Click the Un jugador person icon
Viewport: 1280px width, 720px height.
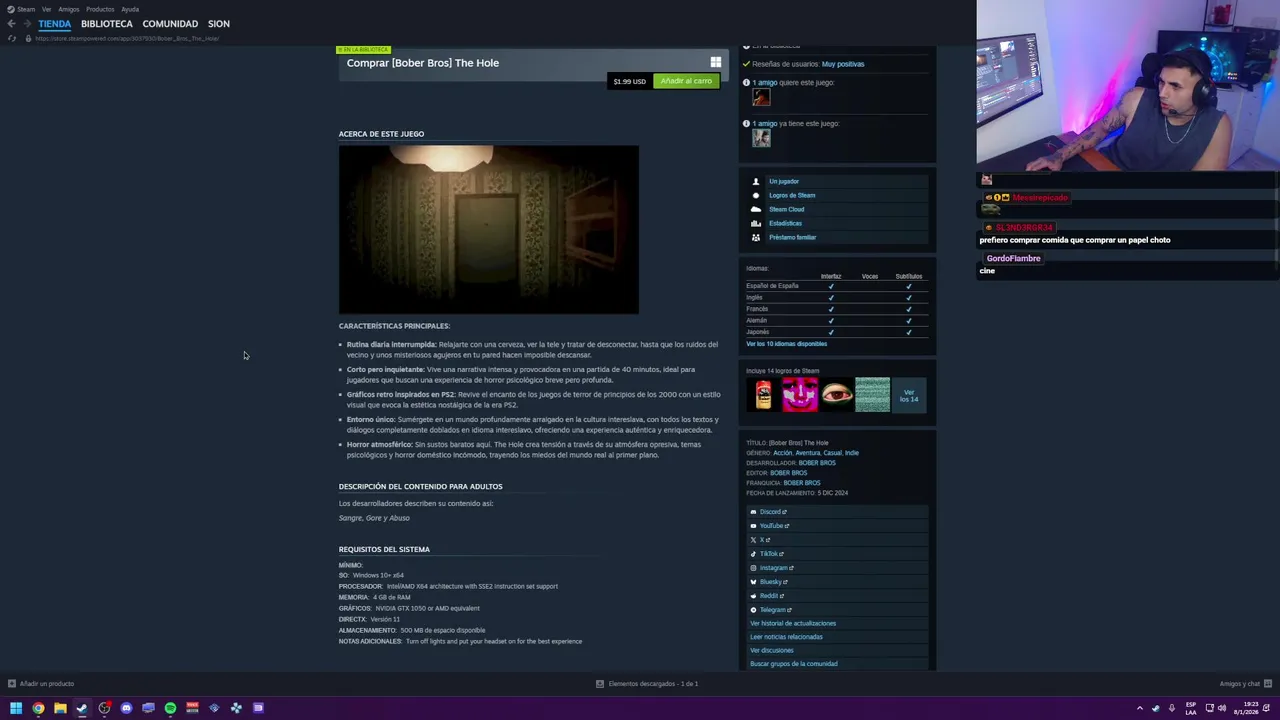[756, 181]
